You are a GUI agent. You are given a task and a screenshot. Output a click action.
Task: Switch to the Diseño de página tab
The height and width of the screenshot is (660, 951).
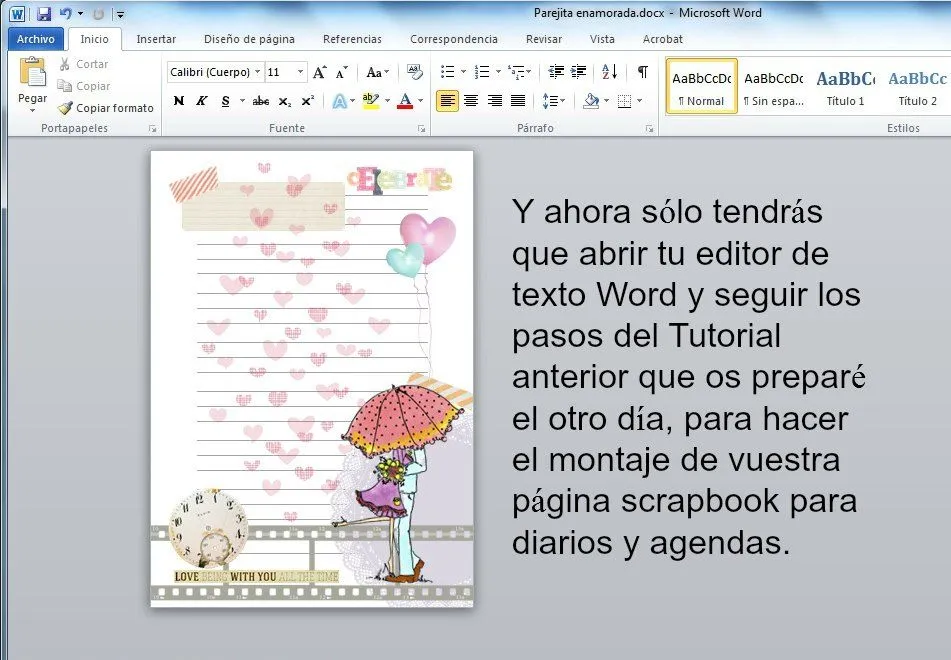[x=249, y=39]
